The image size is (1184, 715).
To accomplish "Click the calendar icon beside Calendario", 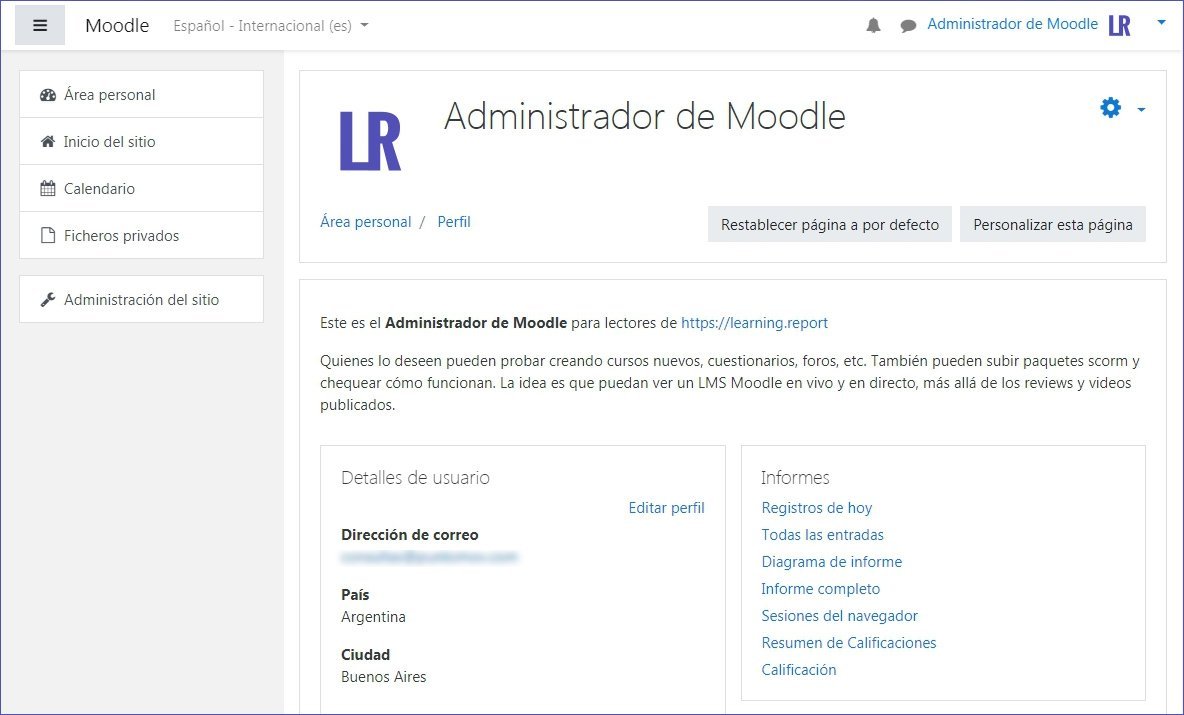I will pyautogui.click(x=48, y=188).
